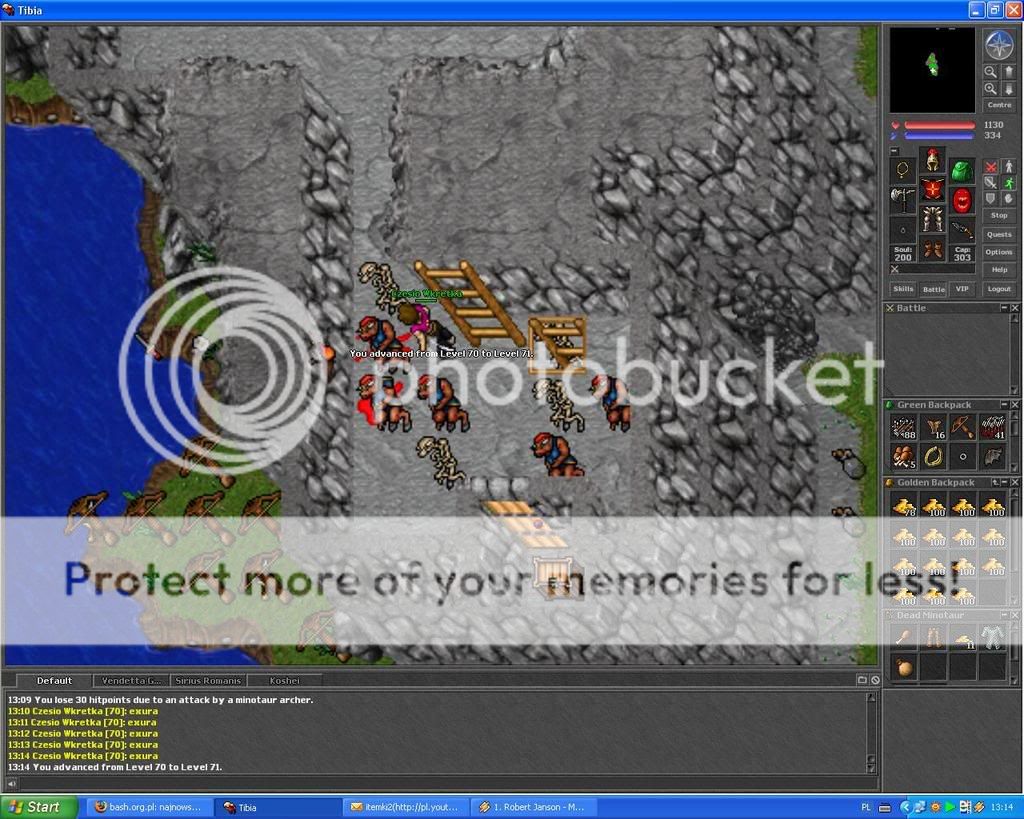The width and height of the screenshot is (1024, 819).
Task: Open the Options dialog
Action: (999, 252)
